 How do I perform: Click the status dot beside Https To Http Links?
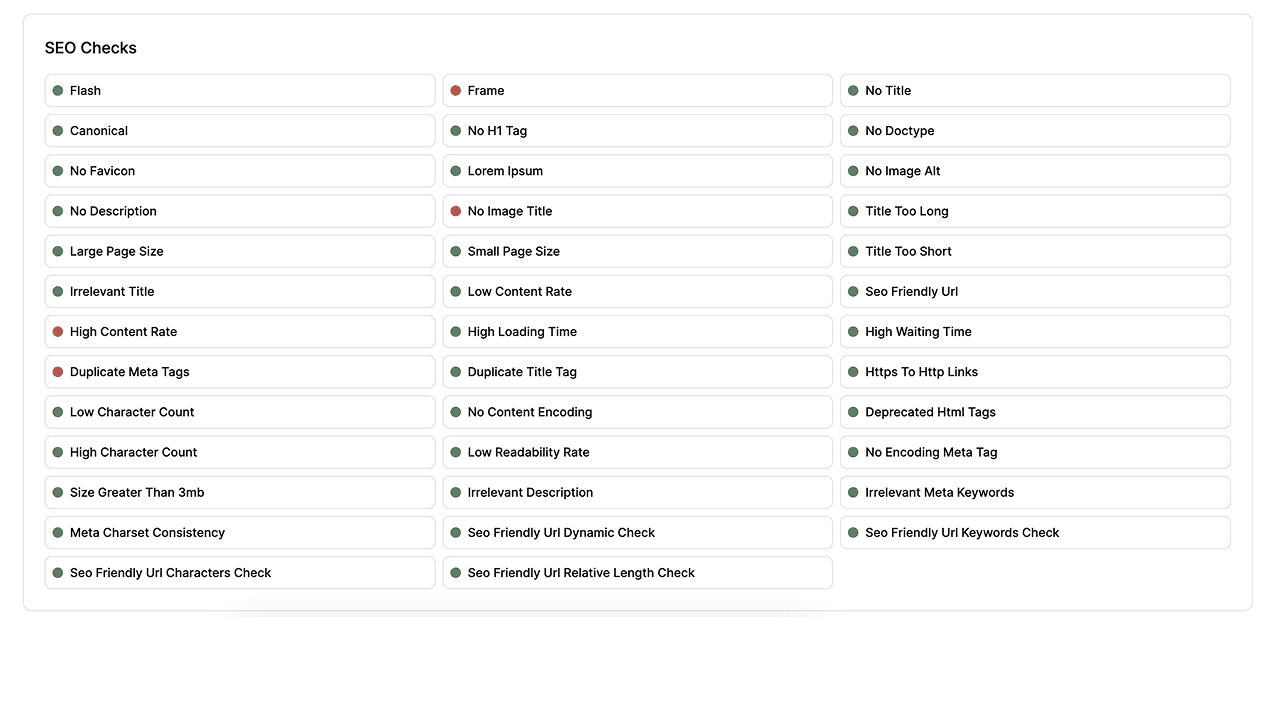point(854,371)
